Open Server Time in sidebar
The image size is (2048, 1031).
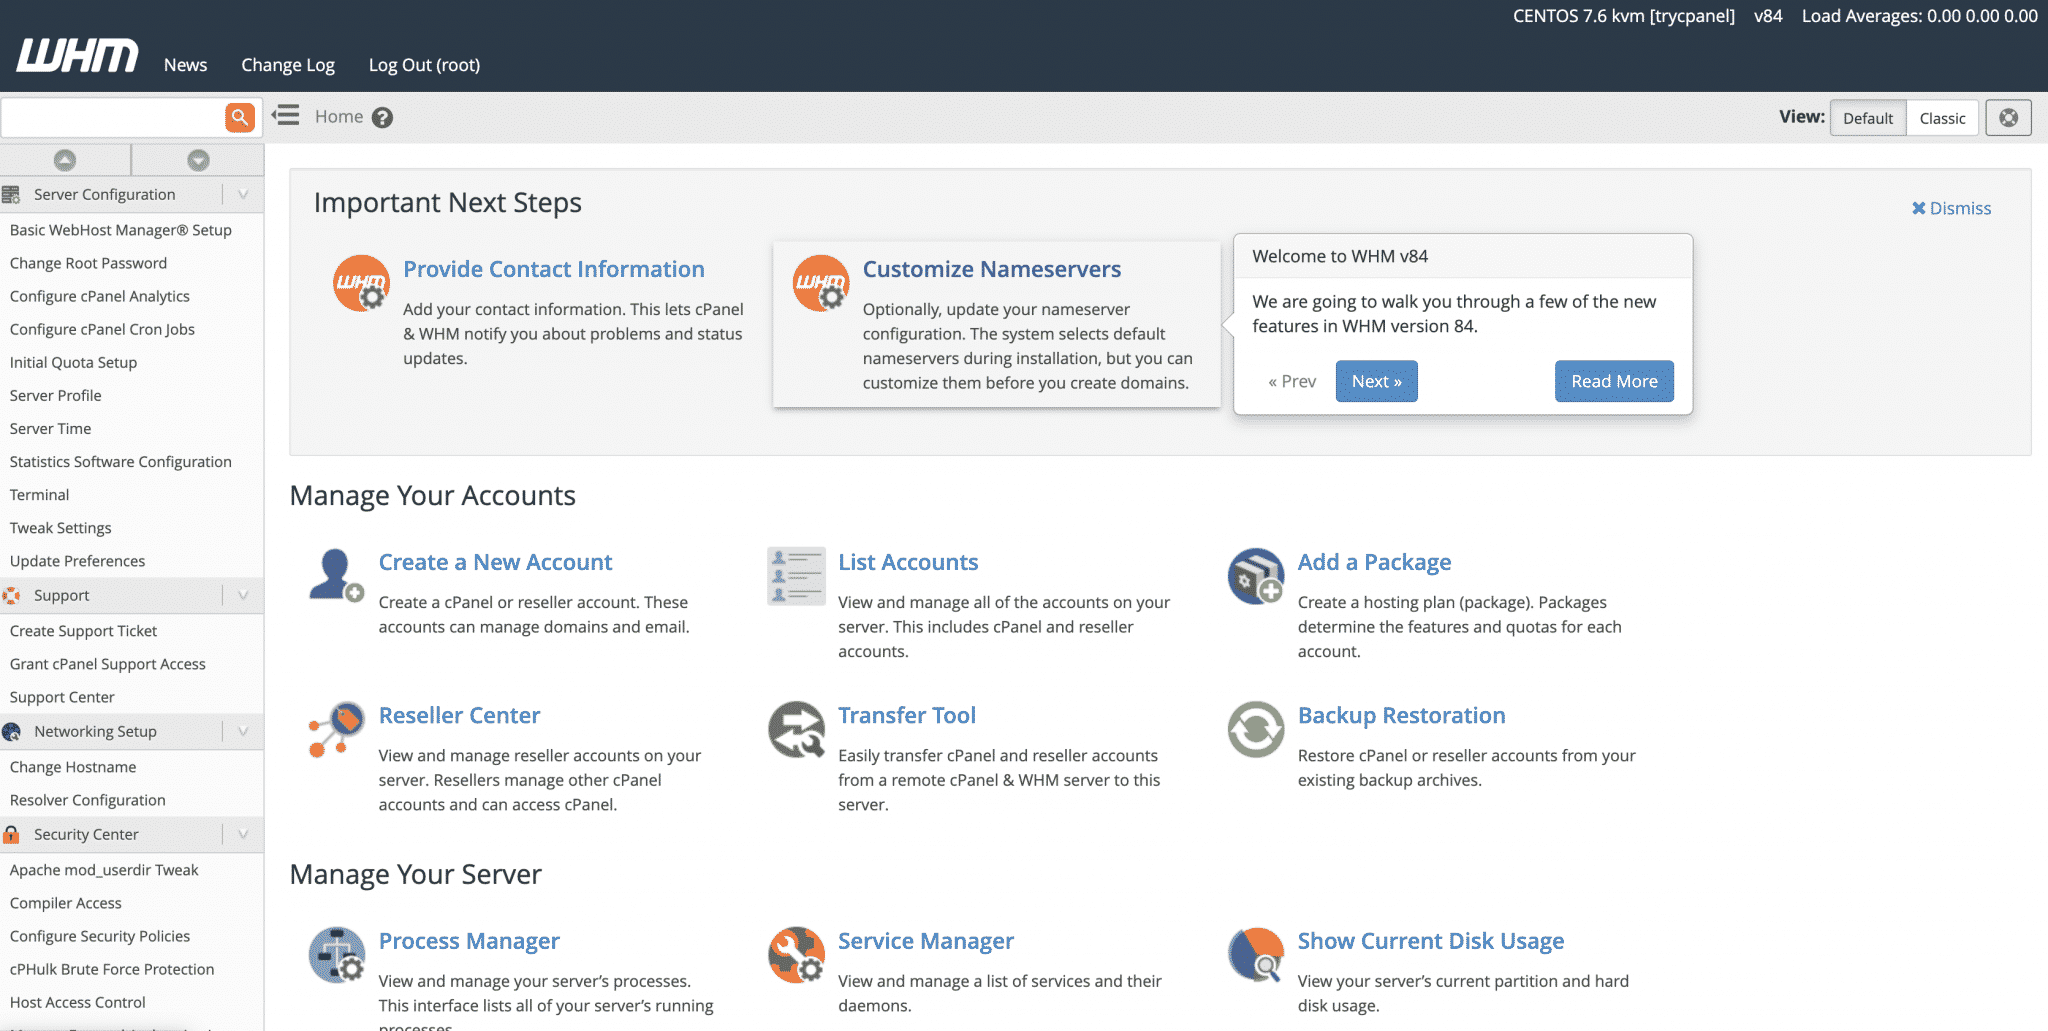coord(50,428)
